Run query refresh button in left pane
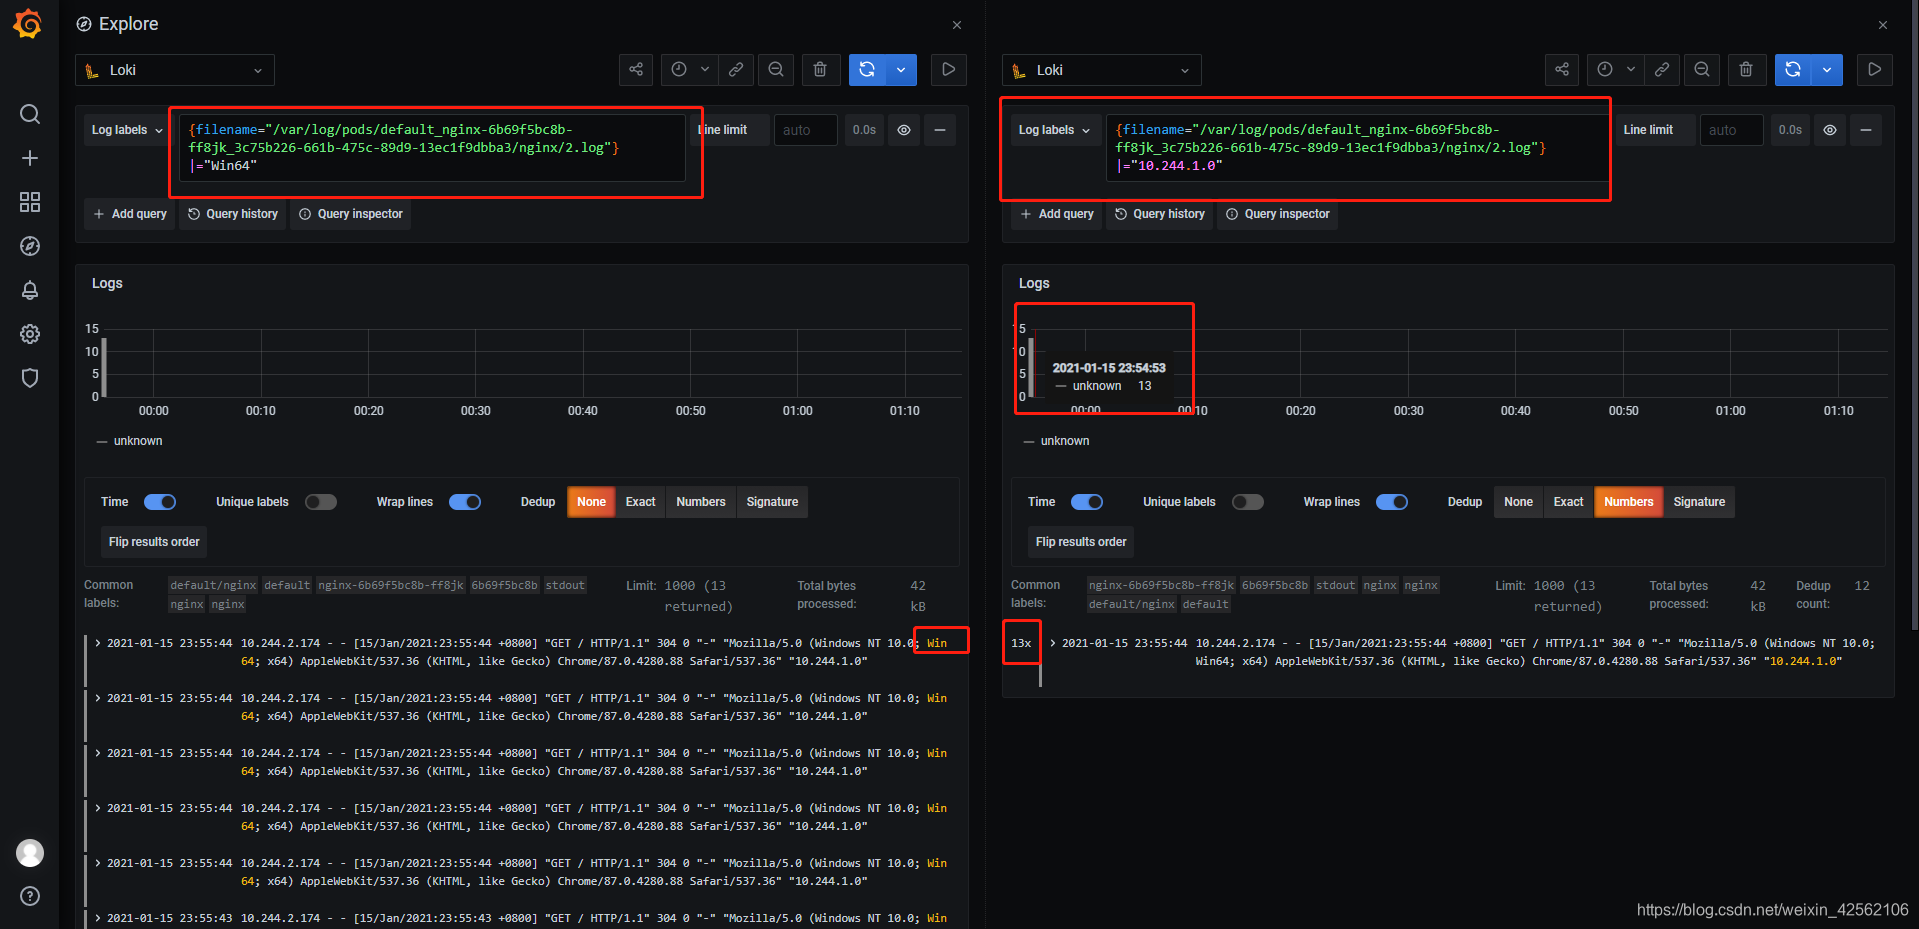 pyautogui.click(x=867, y=70)
